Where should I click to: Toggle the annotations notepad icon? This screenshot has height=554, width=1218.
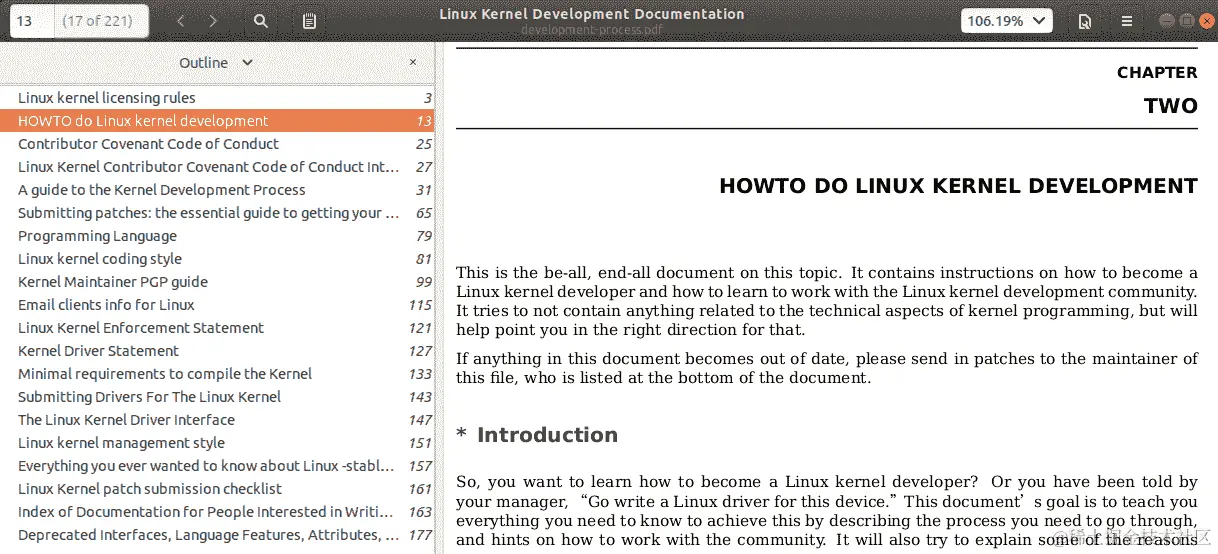(309, 21)
